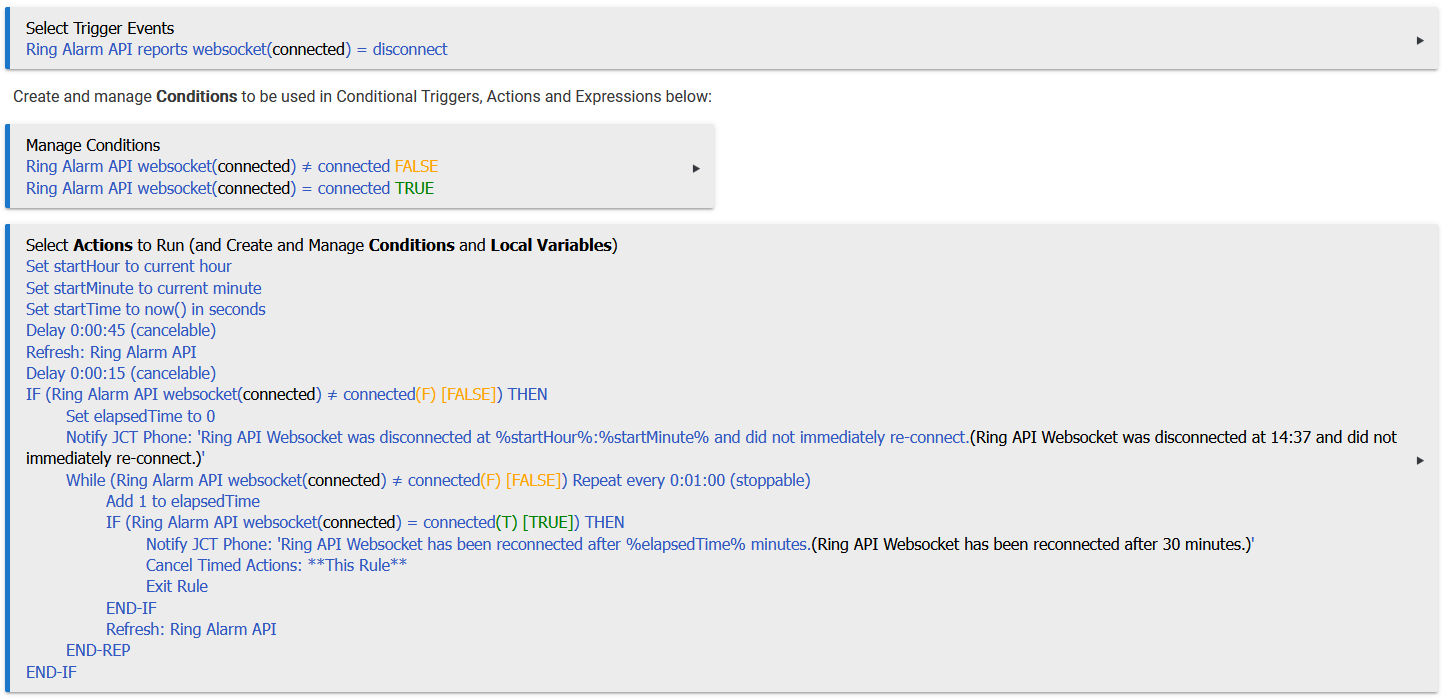Click the 'Manage Conditions' heading
This screenshot has width=1442, height=698.
(x=93, y=145)
